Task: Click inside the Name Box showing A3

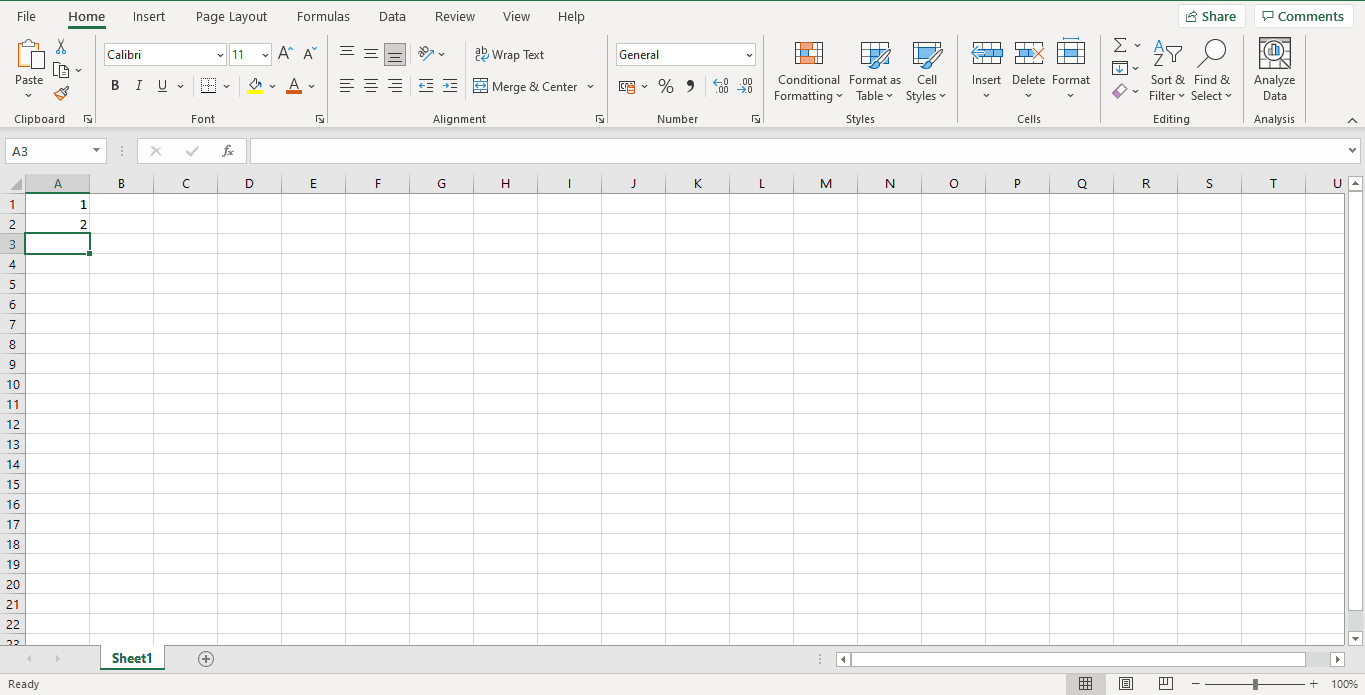Action: [48, 151]
